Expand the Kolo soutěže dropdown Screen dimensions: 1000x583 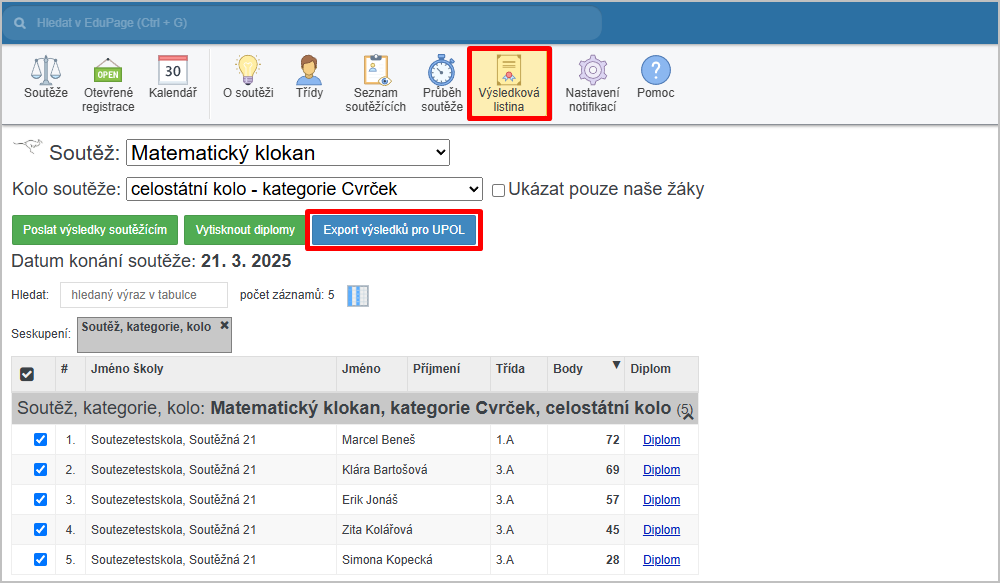(x=304, y=189)
